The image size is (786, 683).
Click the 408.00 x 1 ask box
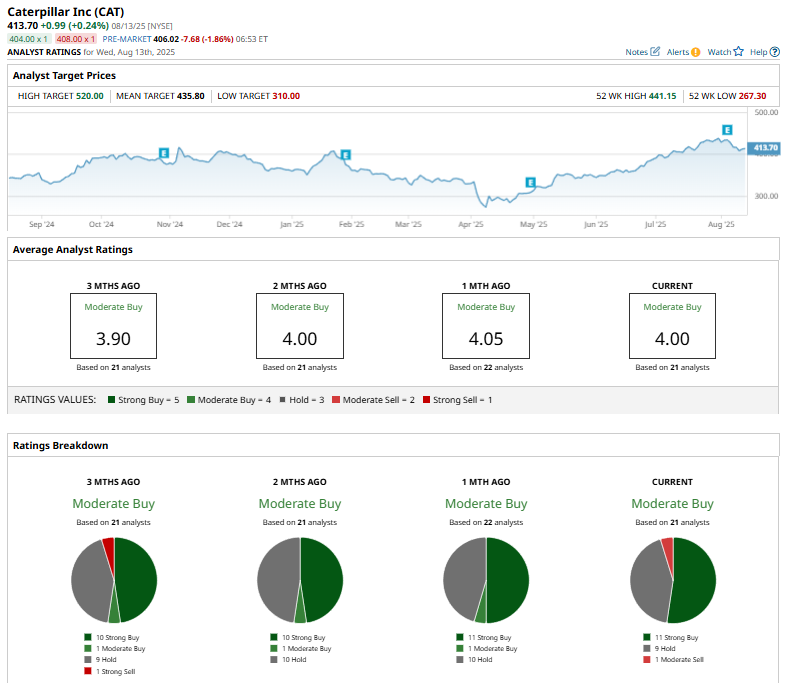(x=75, y=39)
